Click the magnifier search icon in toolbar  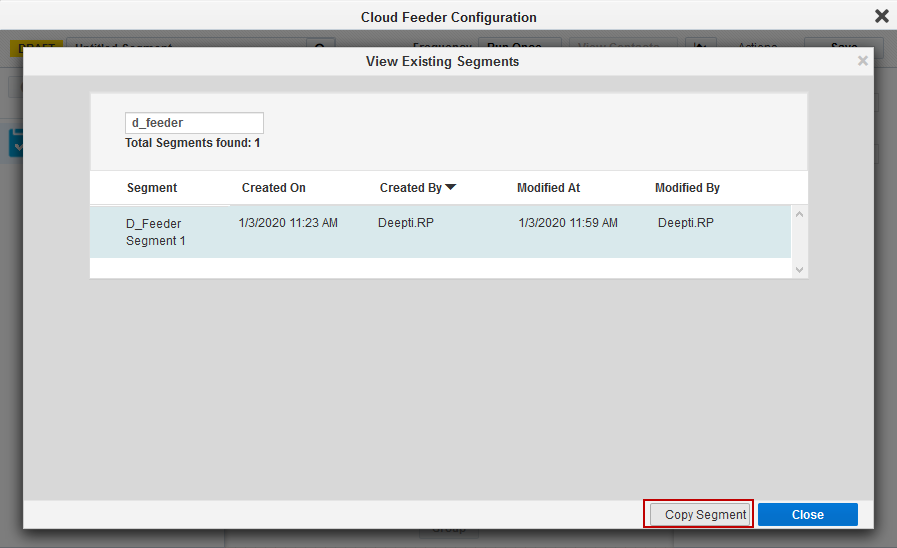(x=320, y=47)
